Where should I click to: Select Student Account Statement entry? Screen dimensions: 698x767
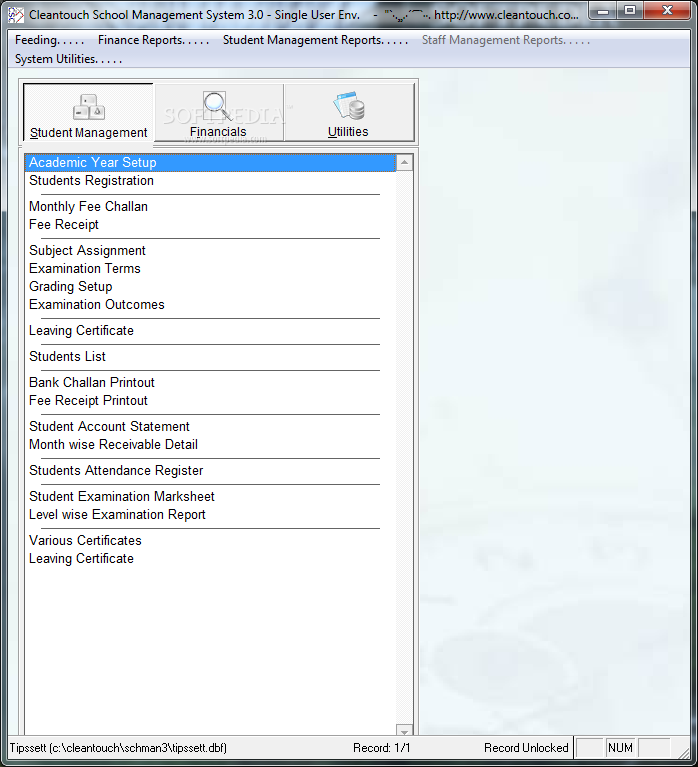(x=109, y=427)
